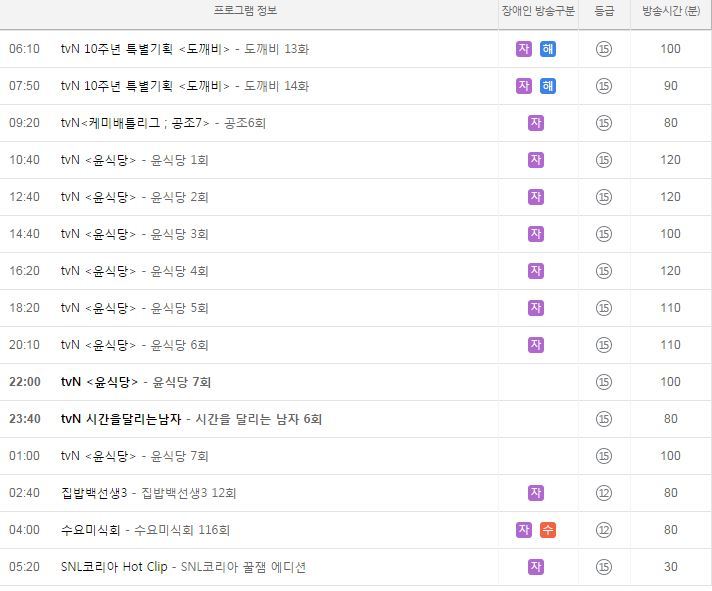Click the 18:20 time cell
712x591 pixels.
tap(24, 308)
